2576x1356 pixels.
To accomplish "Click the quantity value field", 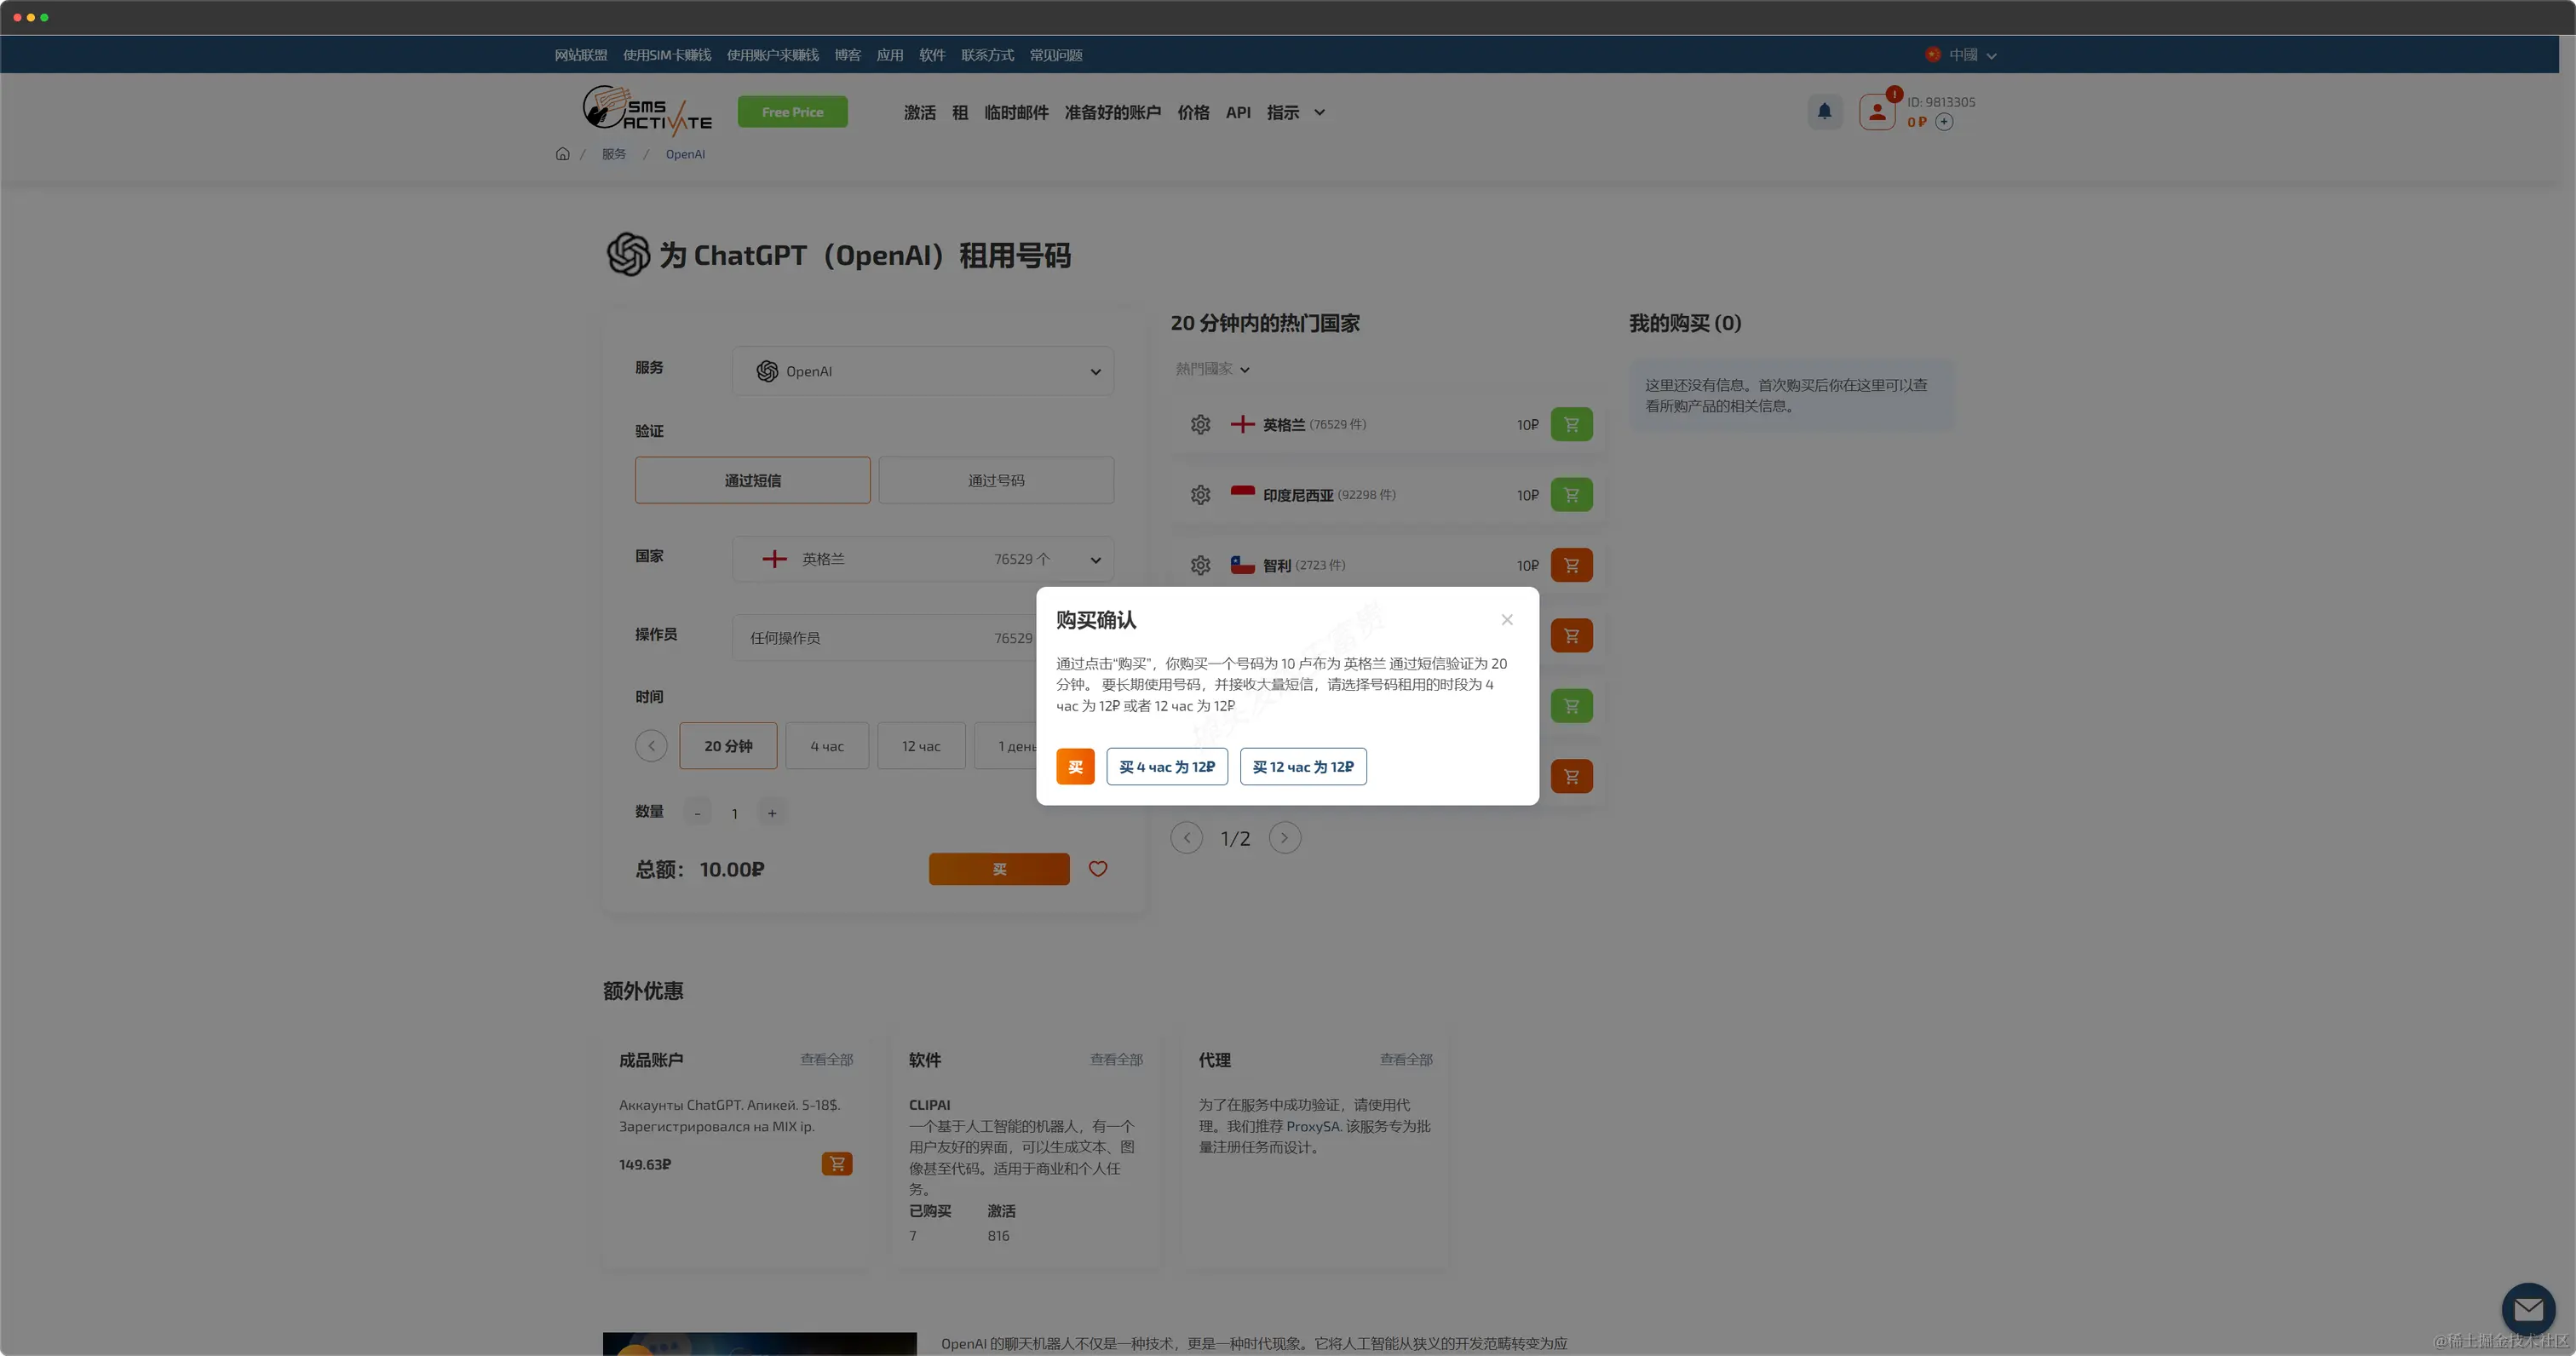I will click(734, 814).
